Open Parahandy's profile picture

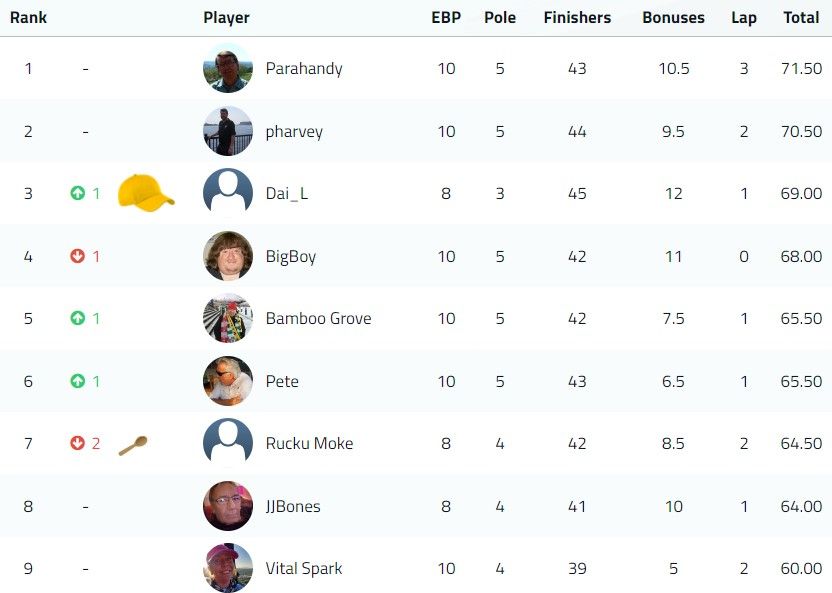coord(228,68)
